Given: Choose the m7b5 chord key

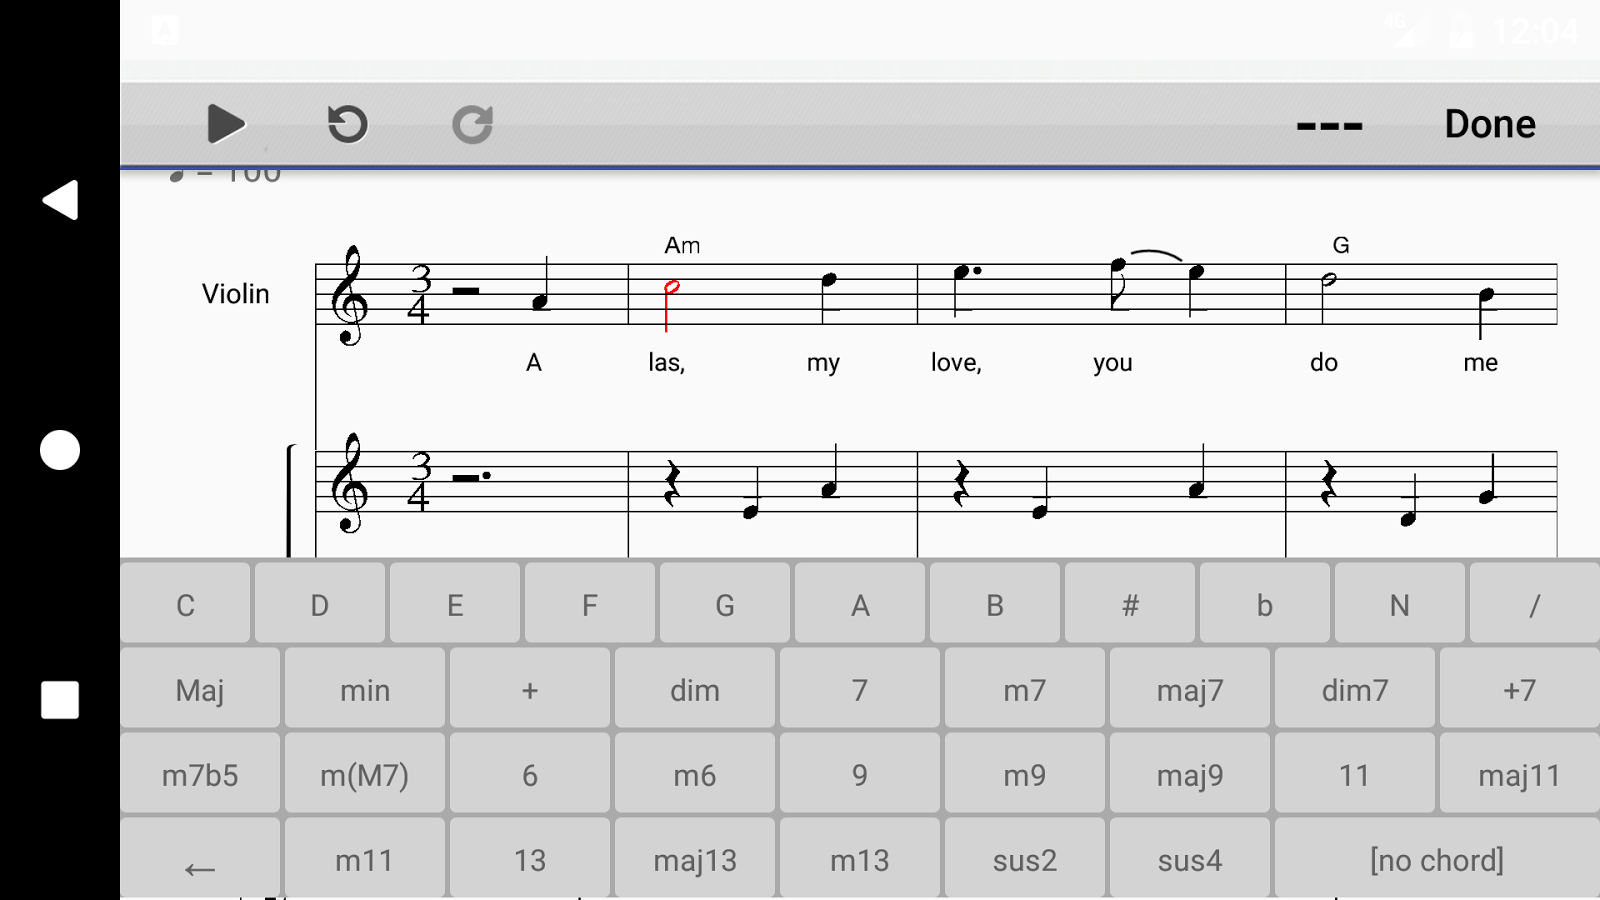Looking at the screenshot, I should coord(200,773).
